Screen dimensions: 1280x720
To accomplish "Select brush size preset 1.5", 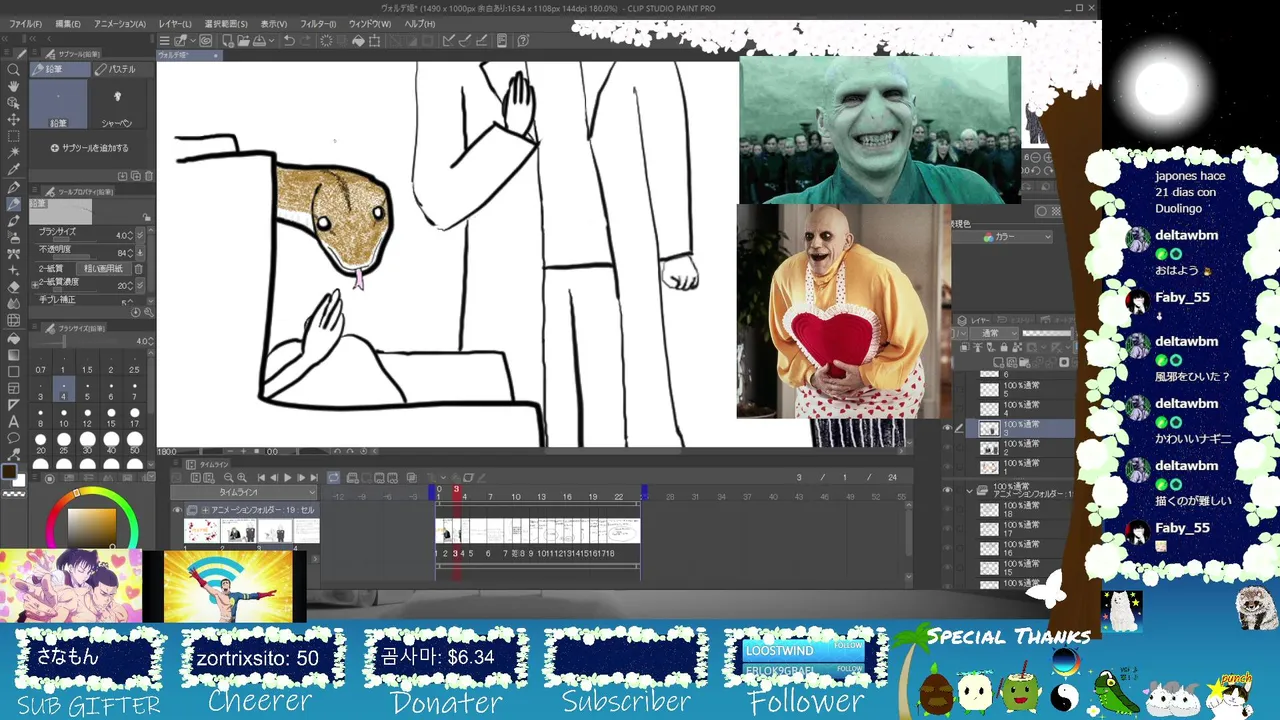I will [87, 364].
